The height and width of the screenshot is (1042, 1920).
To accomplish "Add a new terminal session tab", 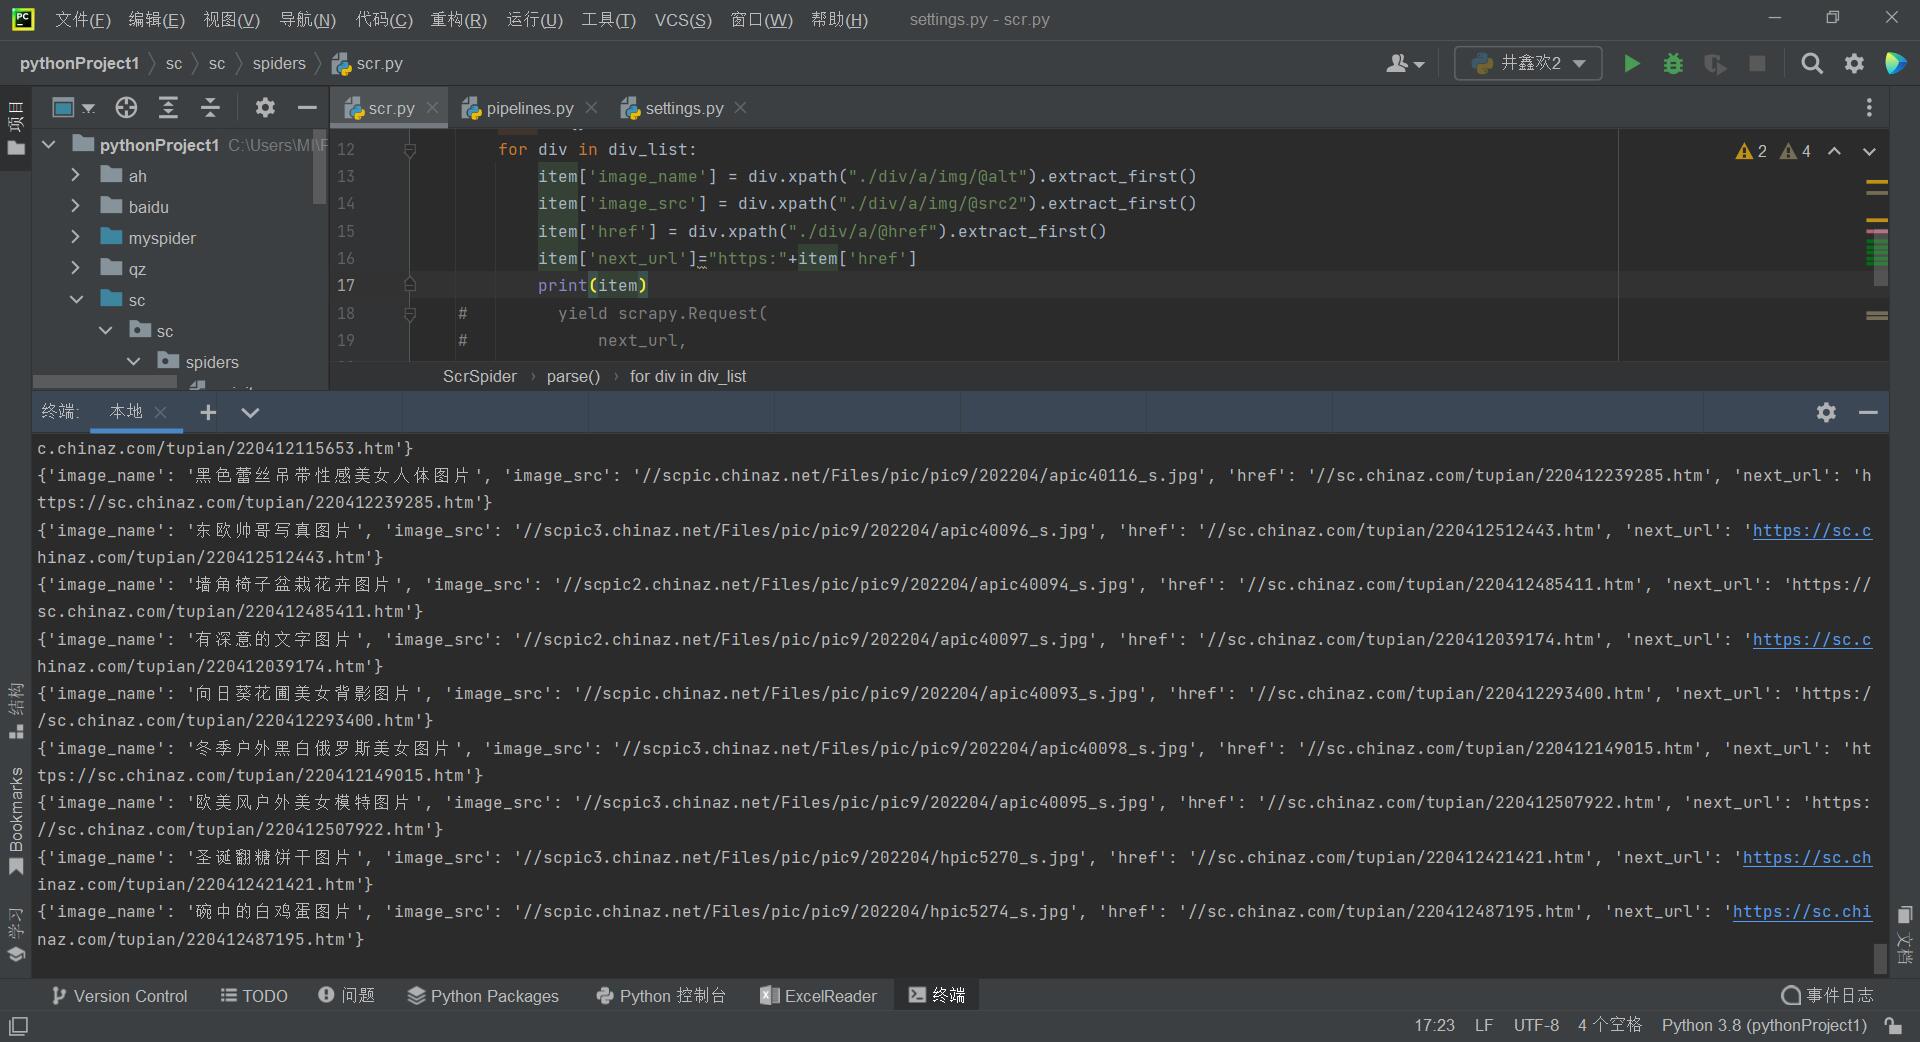I will 208,412.
